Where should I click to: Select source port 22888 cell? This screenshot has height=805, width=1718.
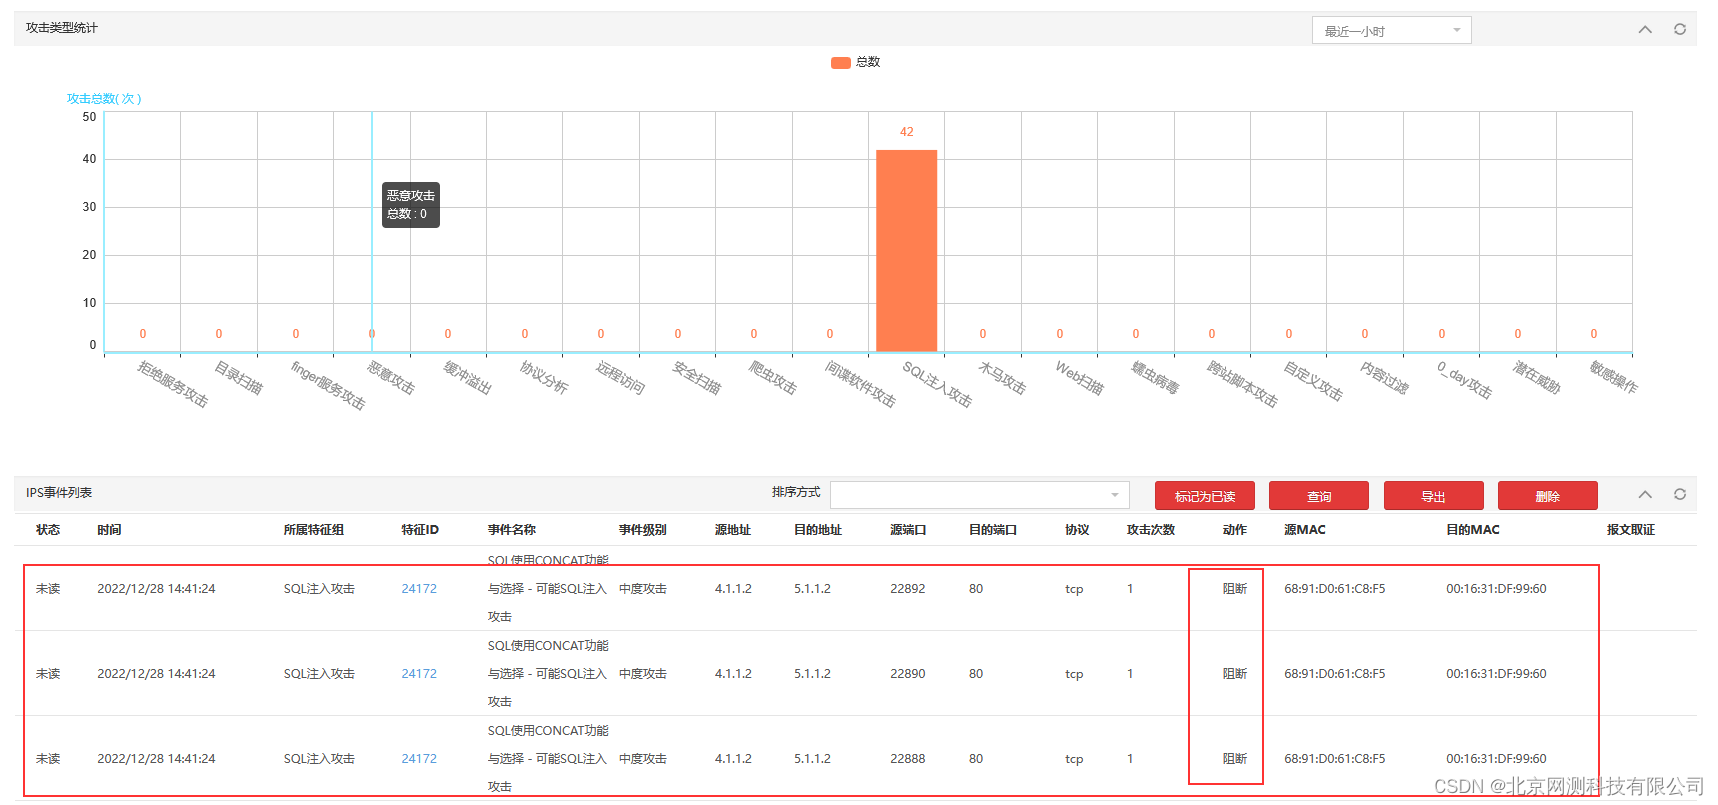[x=908, y=759]
